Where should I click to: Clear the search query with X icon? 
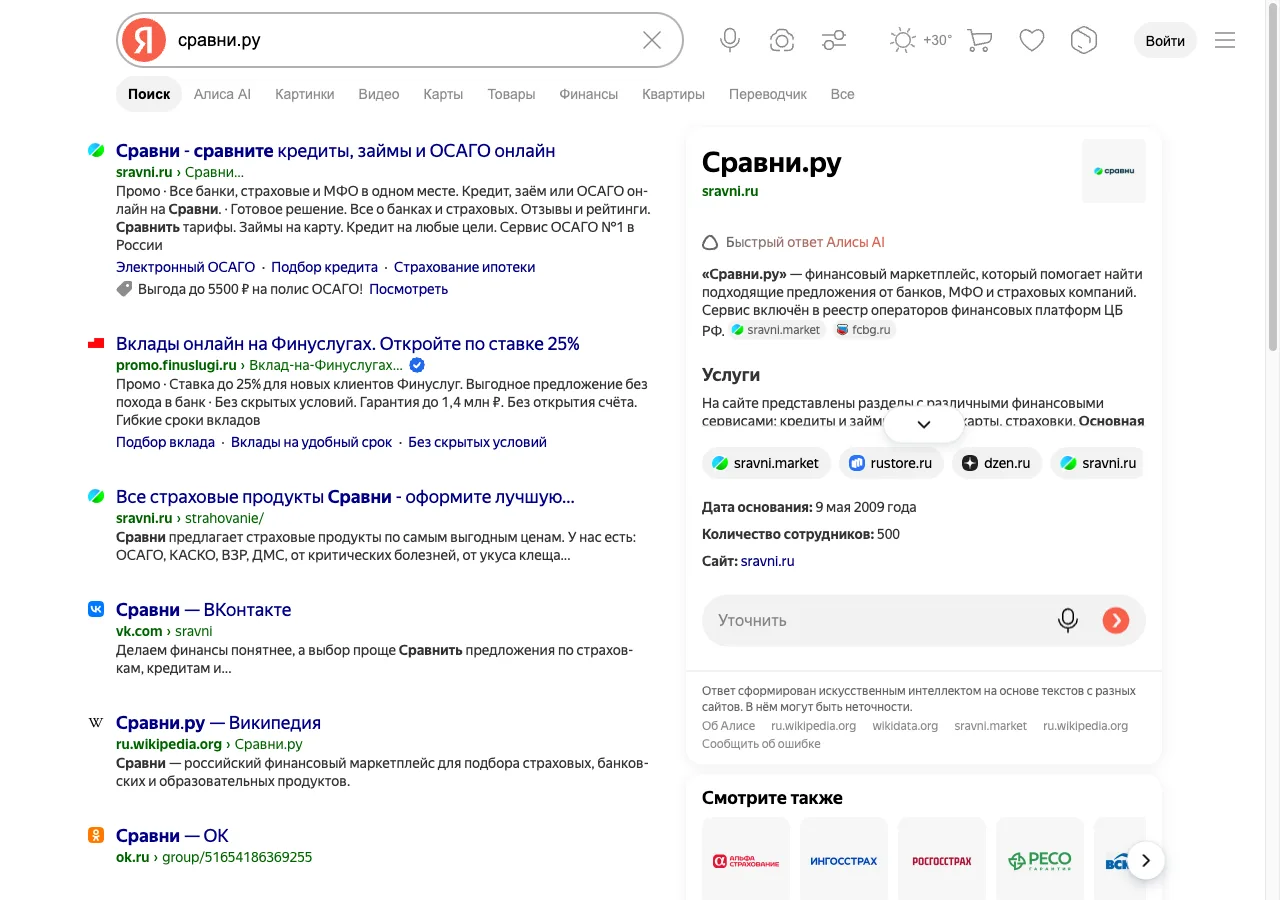652,40
